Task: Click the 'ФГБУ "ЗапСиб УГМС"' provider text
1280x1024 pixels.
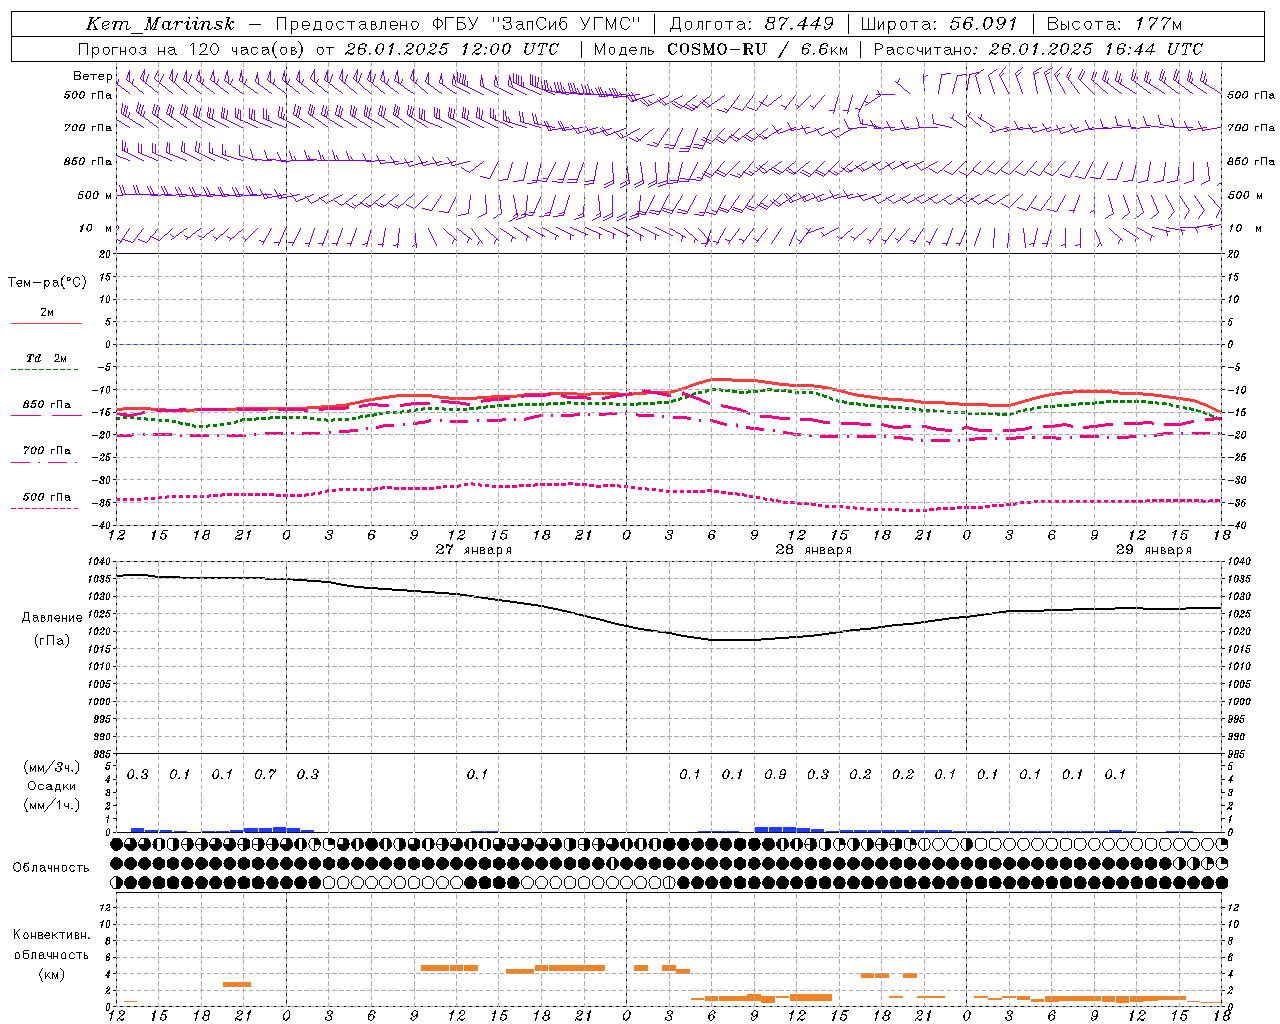Action: click(x=537, y=24)
